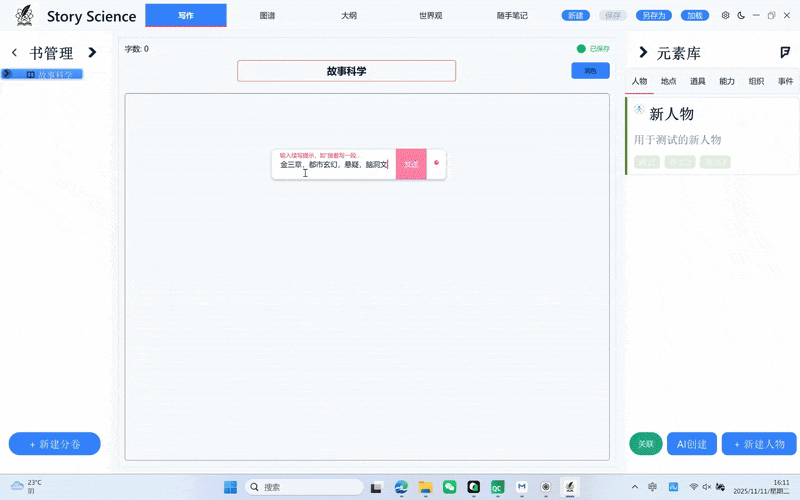Click into the continuation prompt input
This screenshot has width=800, height=500.
[x=334, y=164]
